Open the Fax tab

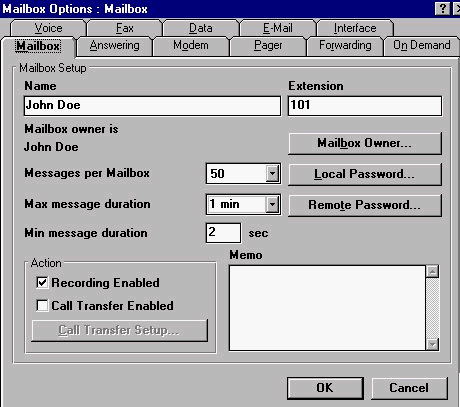click(x=125, y=28)
